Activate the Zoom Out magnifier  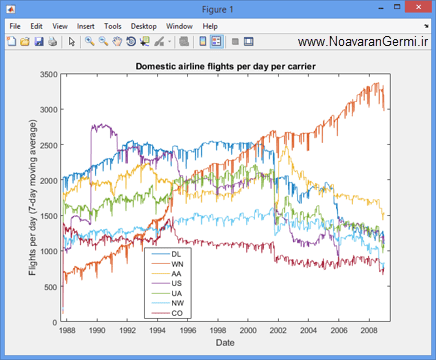point(103,42)
